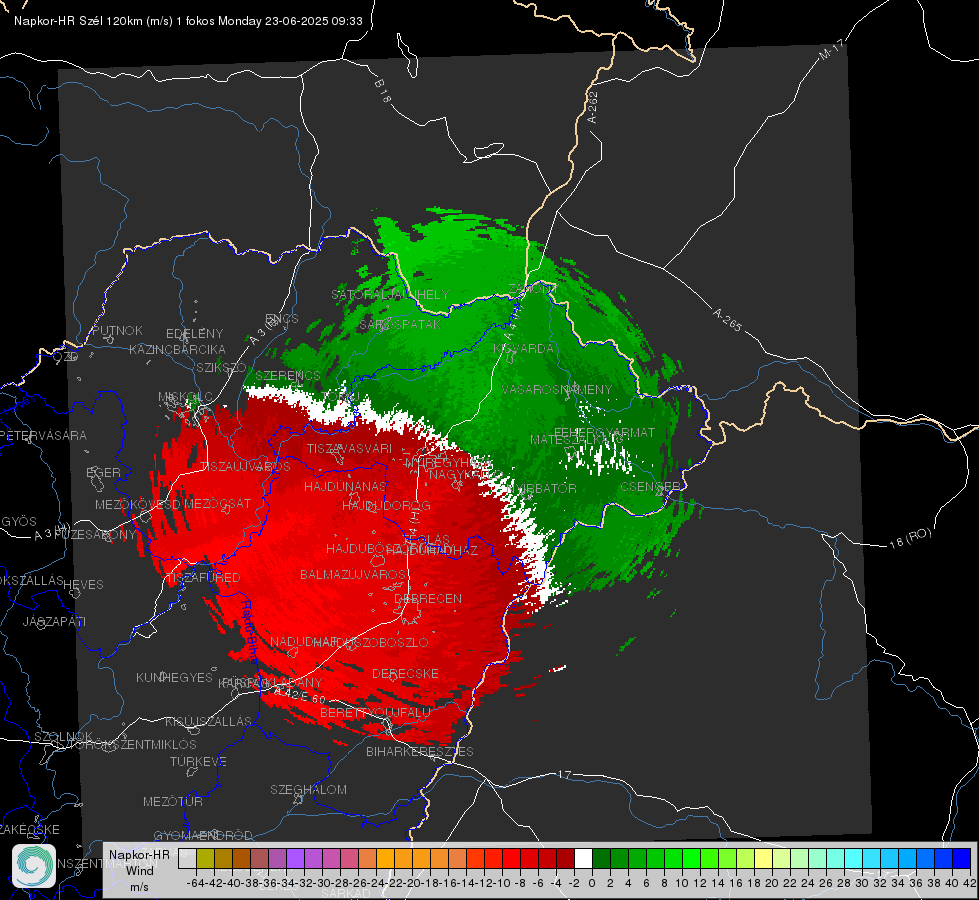This screenshot has width=979, height=900.
Task: Click the 18 (RO) road label
Action: [x=910, y=538]
